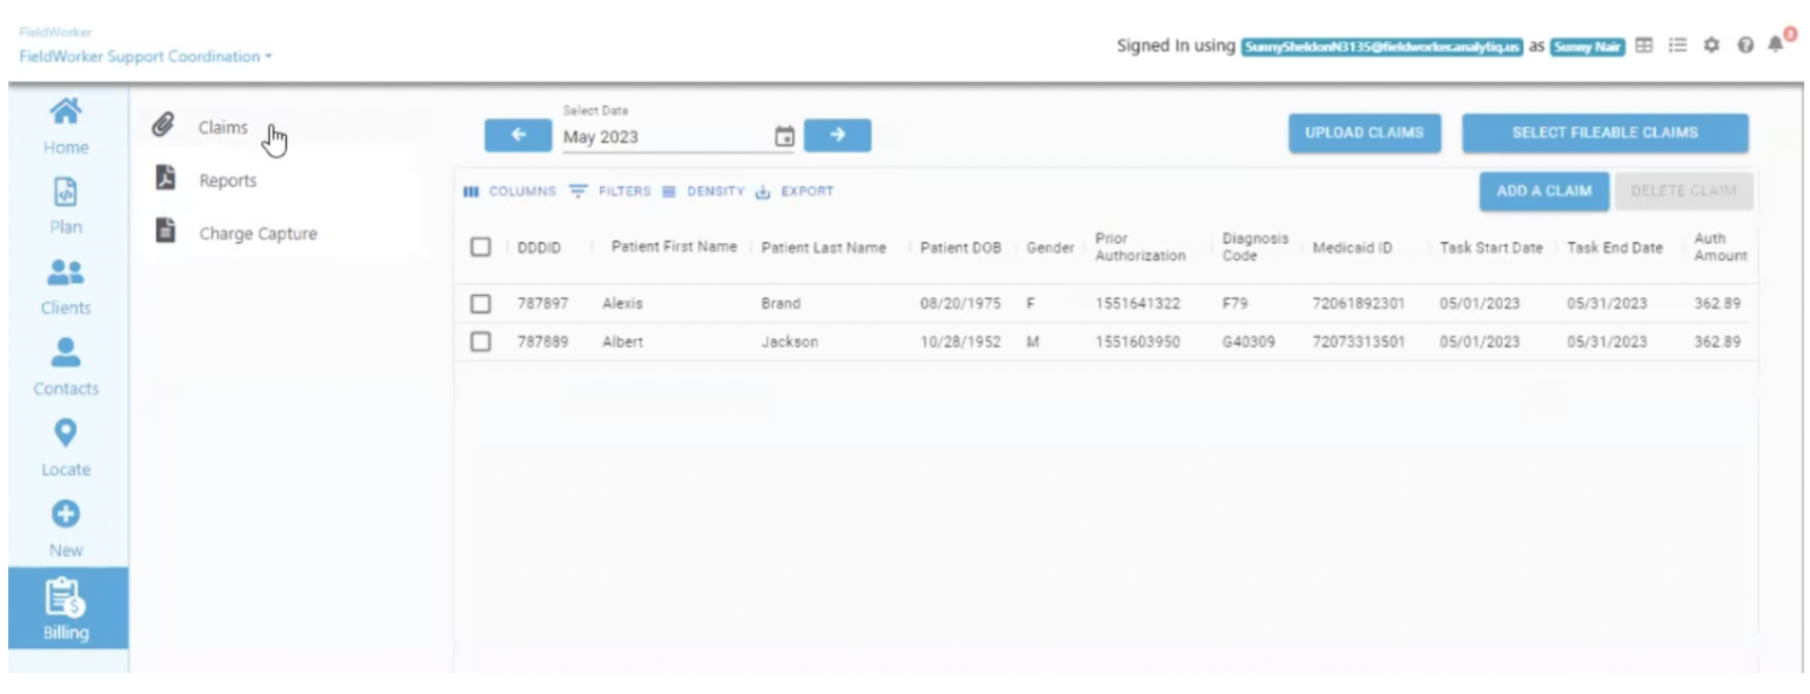Select the checkbox for Alexis Brand row
The width and height of the screenshot is (1810, 694).
[x=481, y=303]
